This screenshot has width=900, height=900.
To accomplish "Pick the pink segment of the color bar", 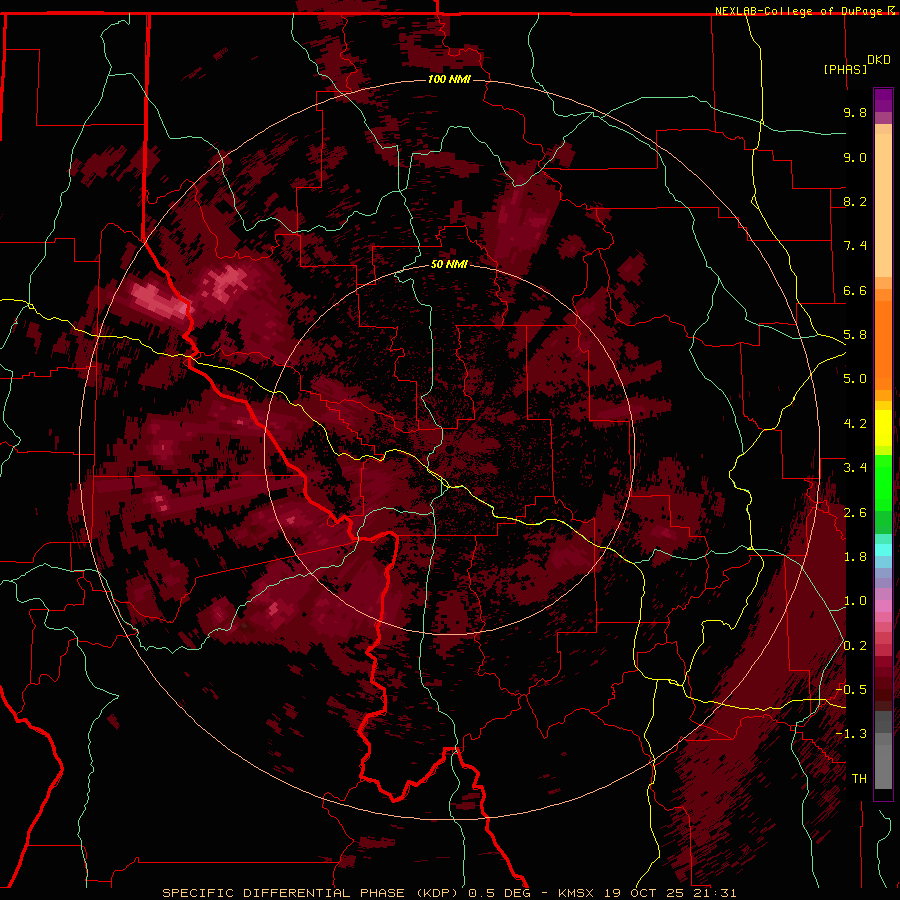I will (883, 606).
